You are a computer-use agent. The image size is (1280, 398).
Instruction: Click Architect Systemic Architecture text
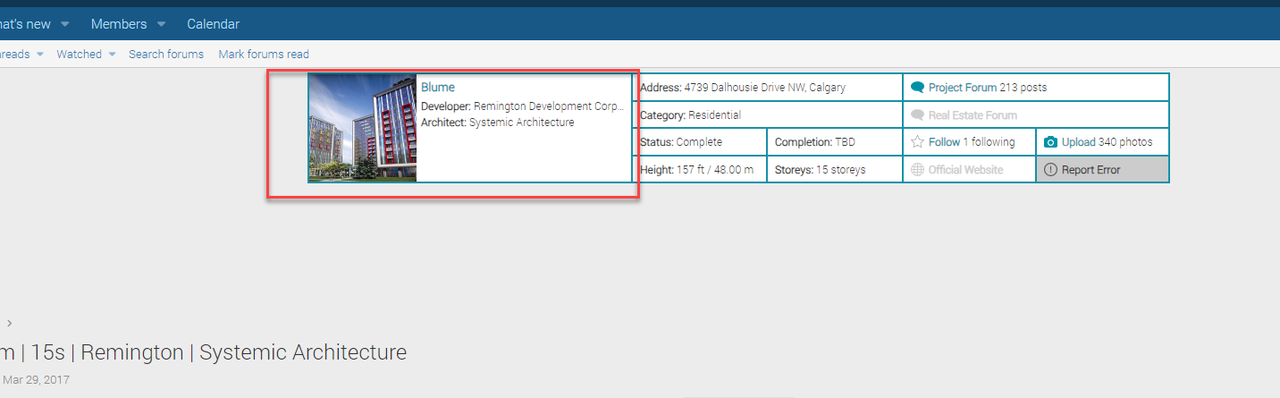point(498,122)
